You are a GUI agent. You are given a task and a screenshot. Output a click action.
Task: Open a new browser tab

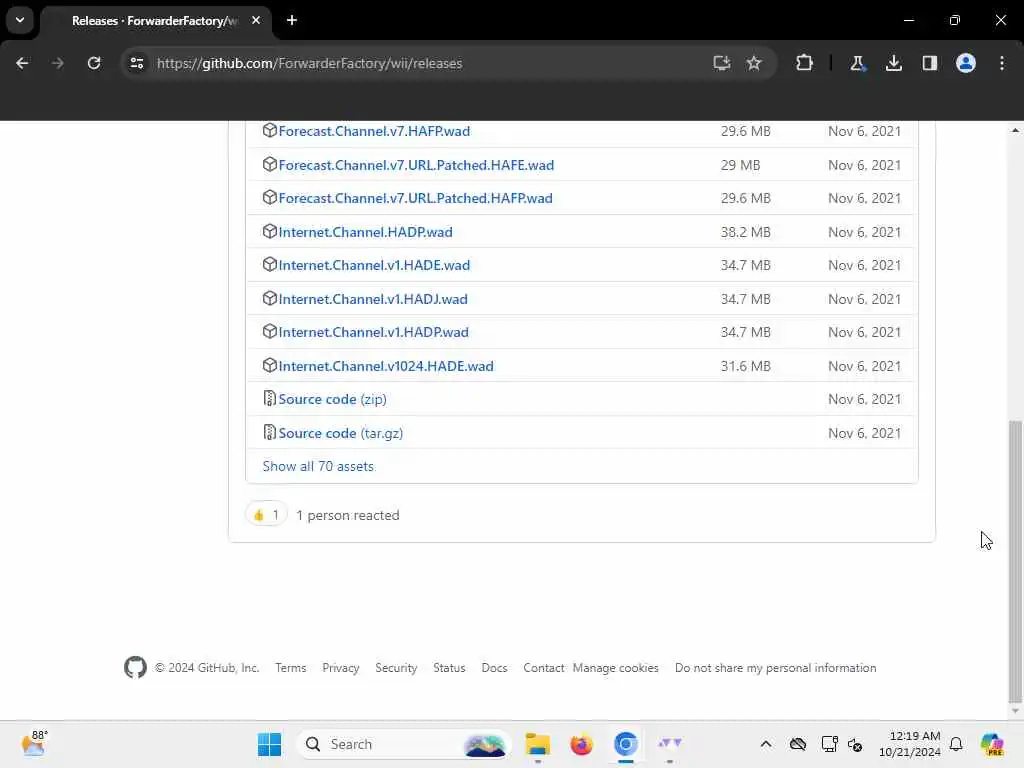pos(292,20)
